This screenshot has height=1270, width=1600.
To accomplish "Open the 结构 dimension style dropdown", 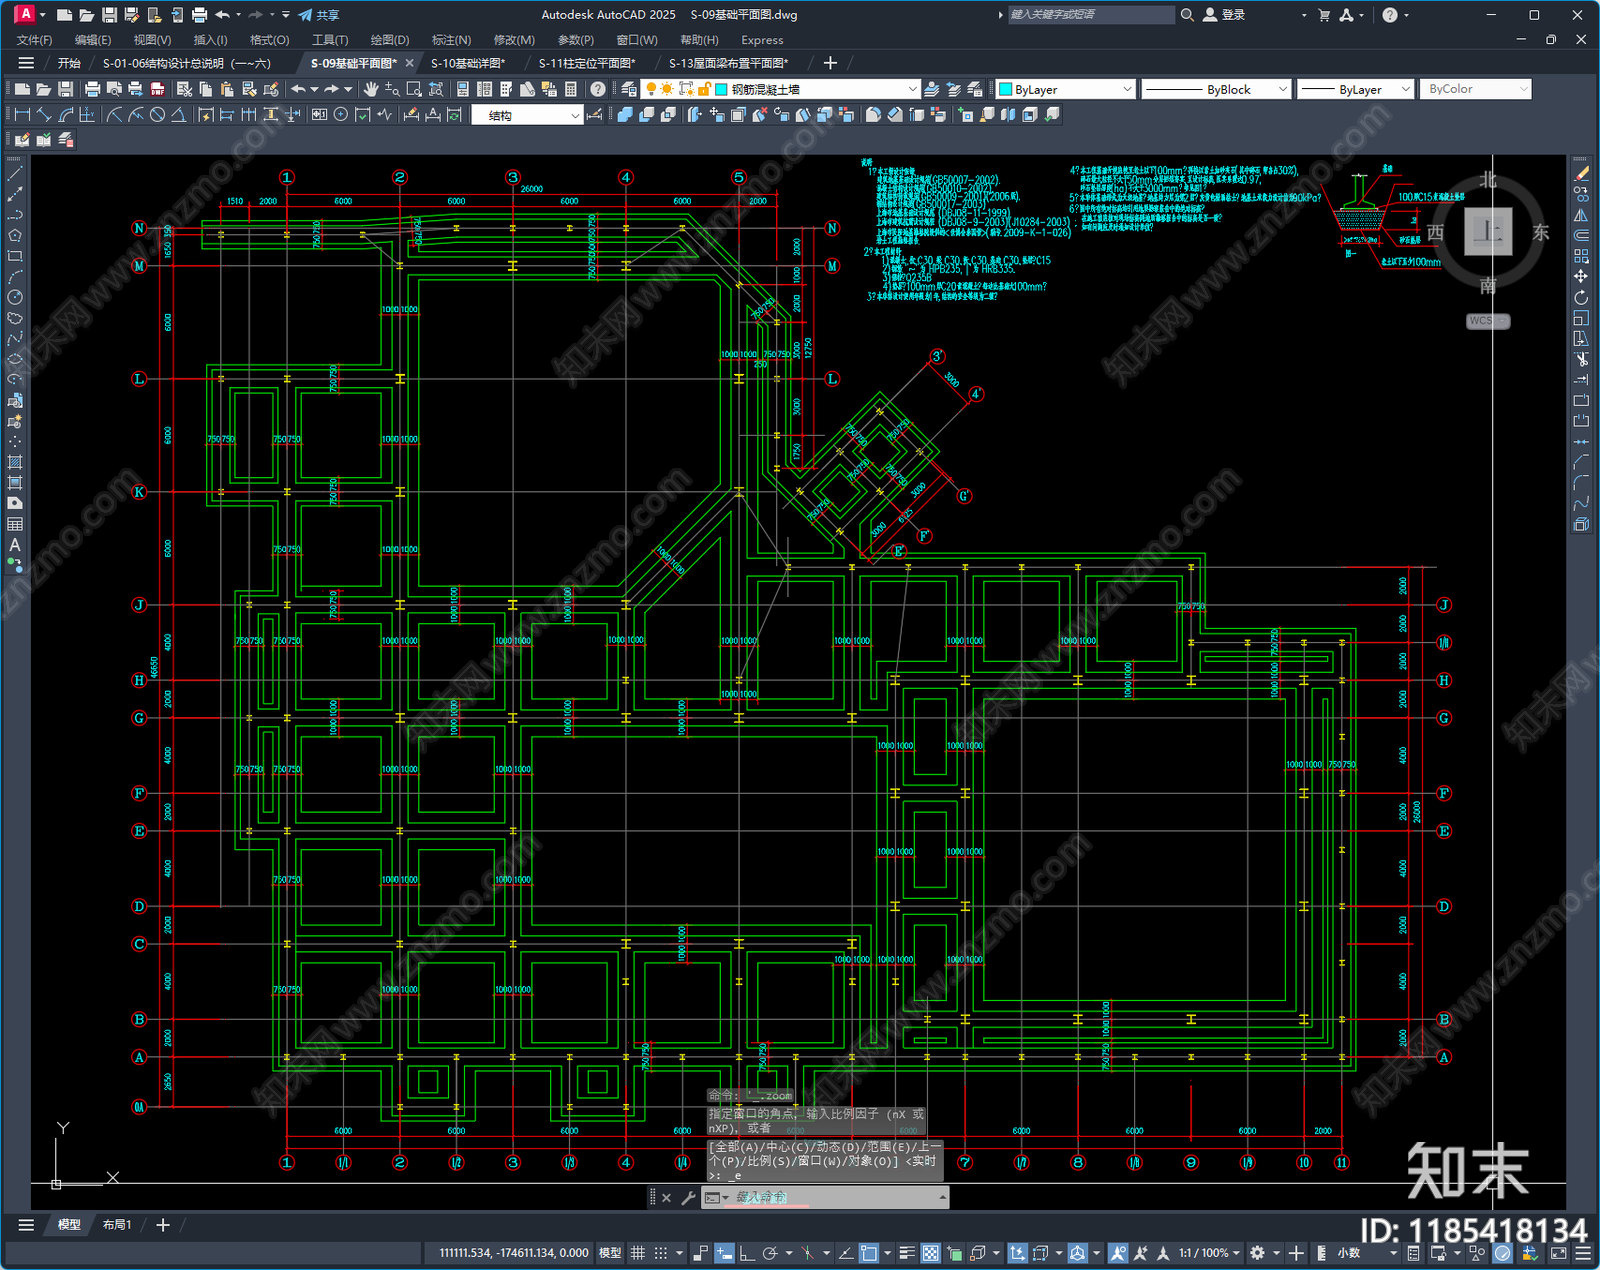I will [x=527, y=115].
